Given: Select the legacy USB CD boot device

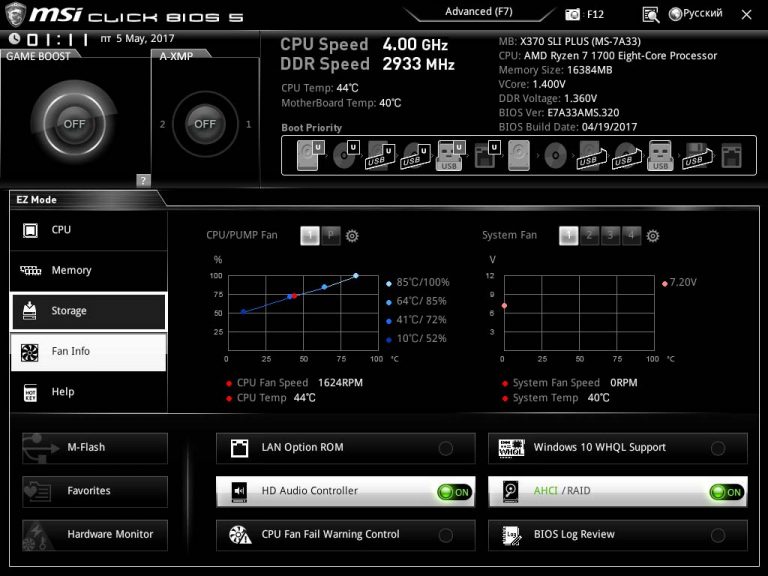Looking at the screenshot, I should (626, 156).
